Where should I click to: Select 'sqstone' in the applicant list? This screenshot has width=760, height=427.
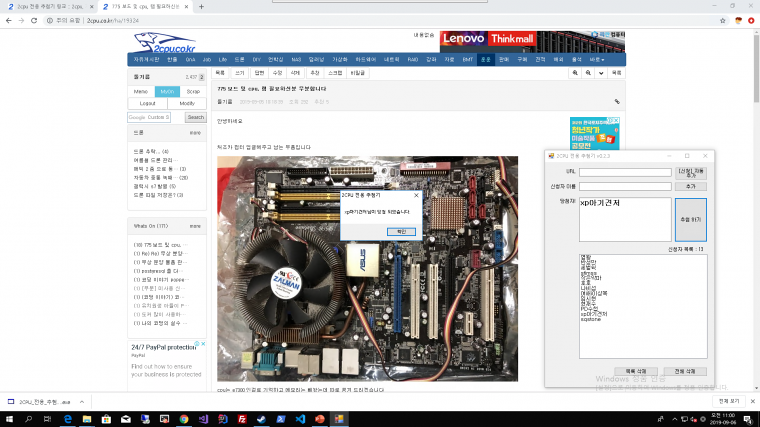(591, 319)
